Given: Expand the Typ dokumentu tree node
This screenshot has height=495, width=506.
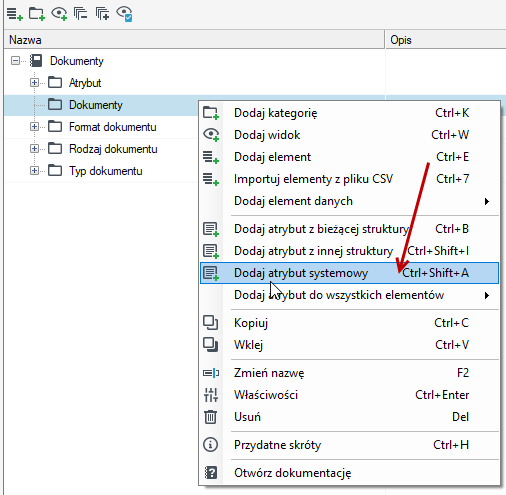Looking at the screenshot, I should (34, 170).
